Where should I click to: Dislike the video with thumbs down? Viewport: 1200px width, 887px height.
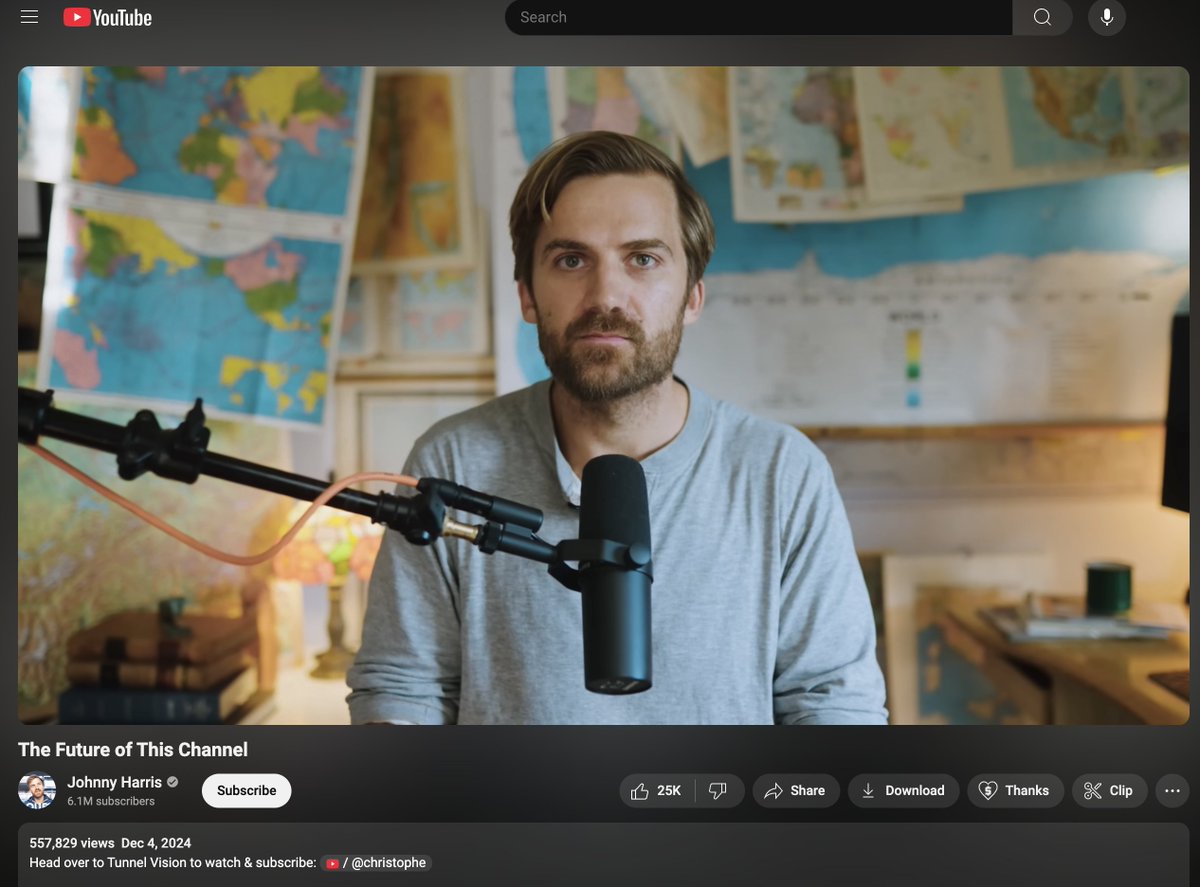[719, 790]
